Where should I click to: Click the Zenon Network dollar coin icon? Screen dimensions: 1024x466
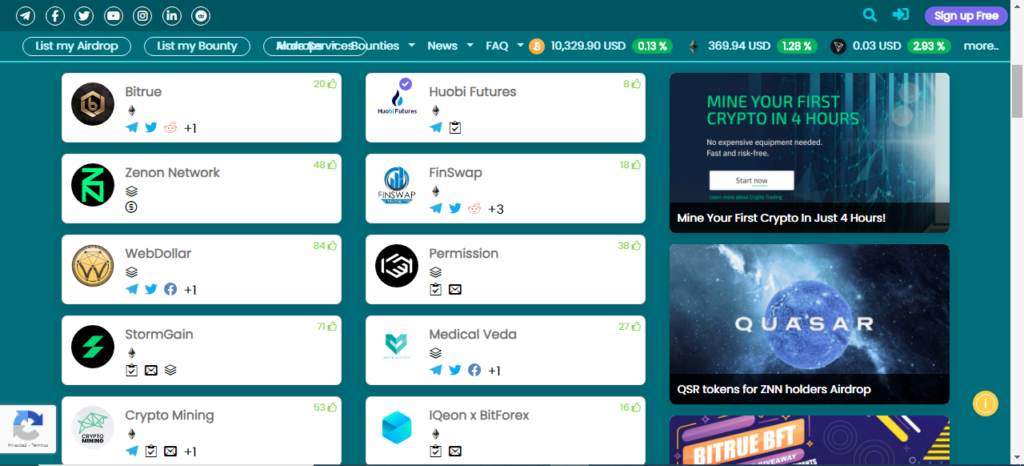coord(131,208)
